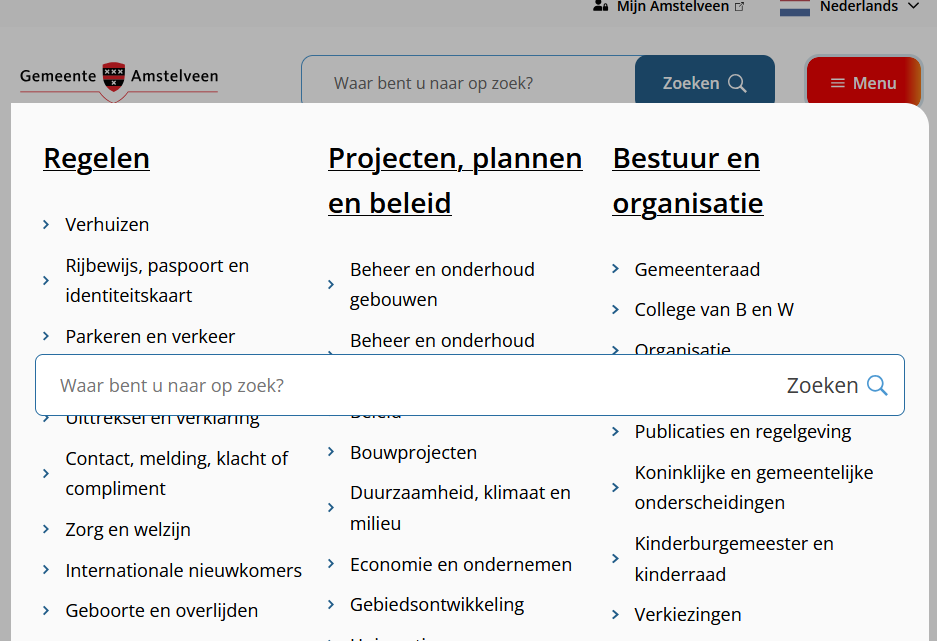Open the Regelen heading link
Screen dimensions: 937x641
click(96, 158)
